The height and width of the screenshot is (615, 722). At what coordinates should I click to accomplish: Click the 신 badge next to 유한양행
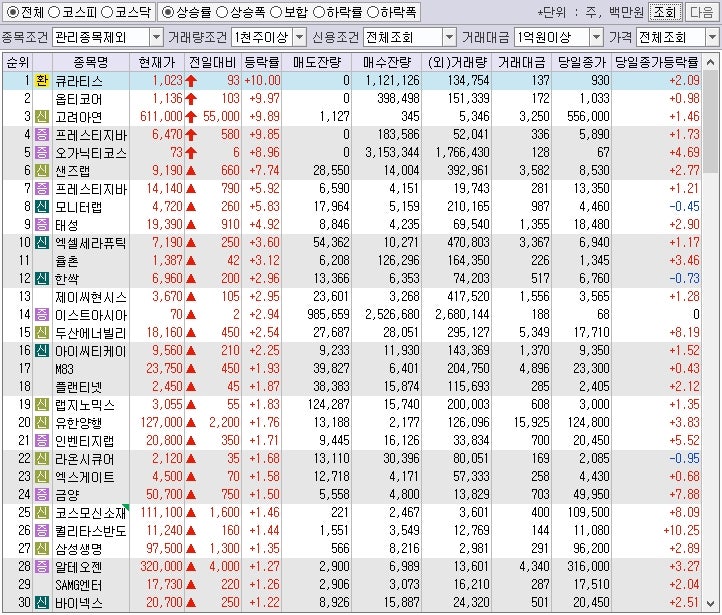(42, 422)
